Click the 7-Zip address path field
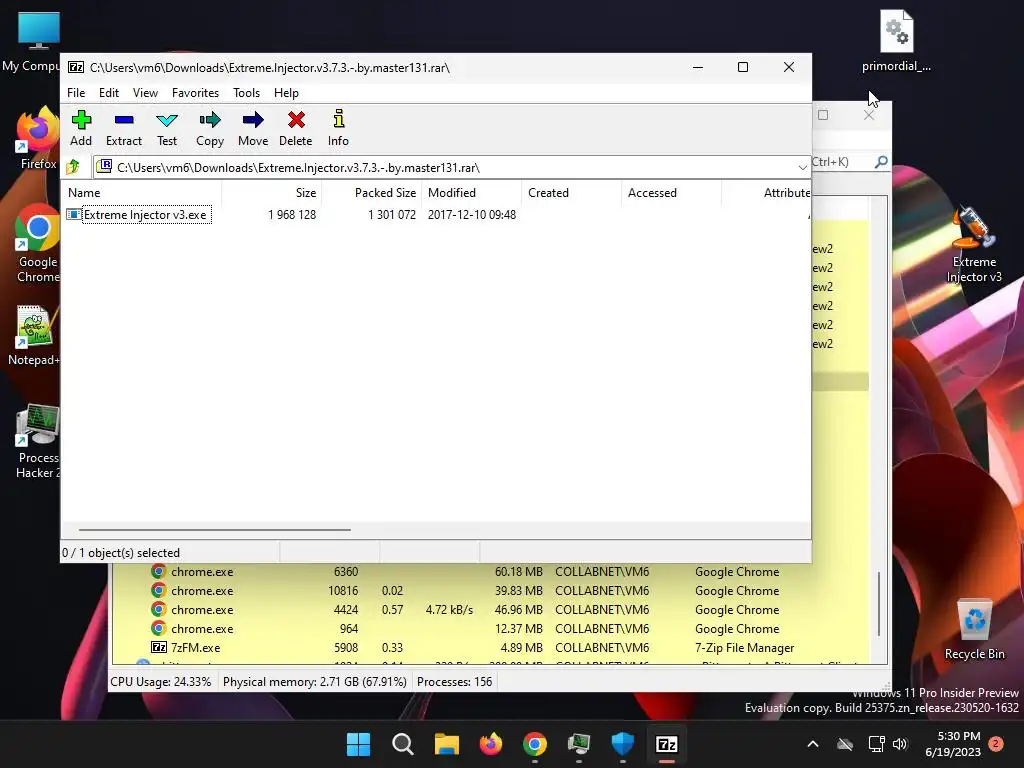Screen dimensions: 1024x768 point(451,168)
